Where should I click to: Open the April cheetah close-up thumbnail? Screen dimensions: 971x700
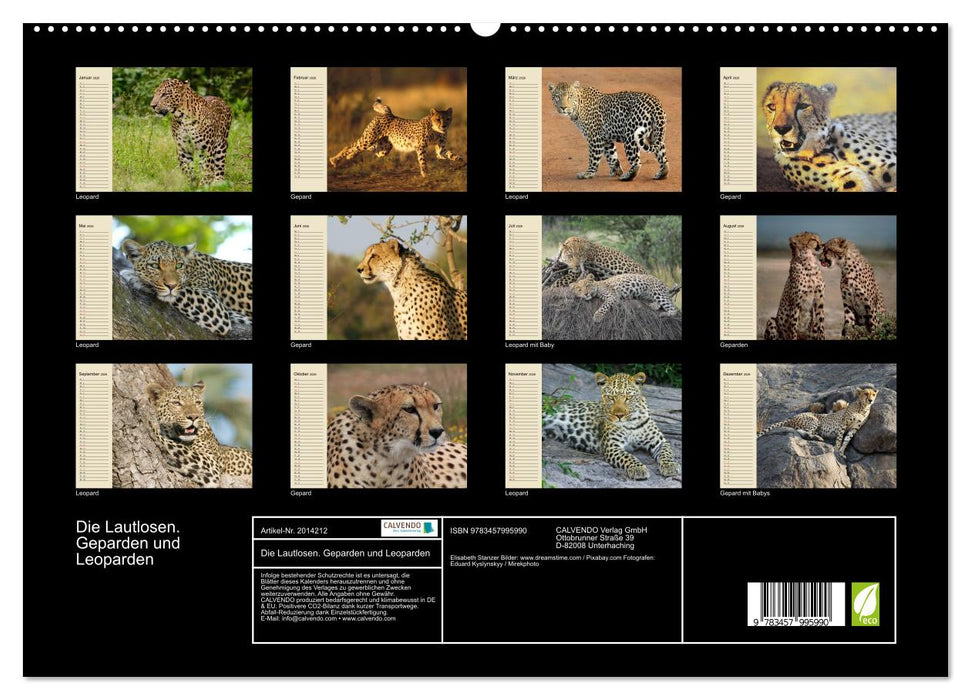point(825,131)
